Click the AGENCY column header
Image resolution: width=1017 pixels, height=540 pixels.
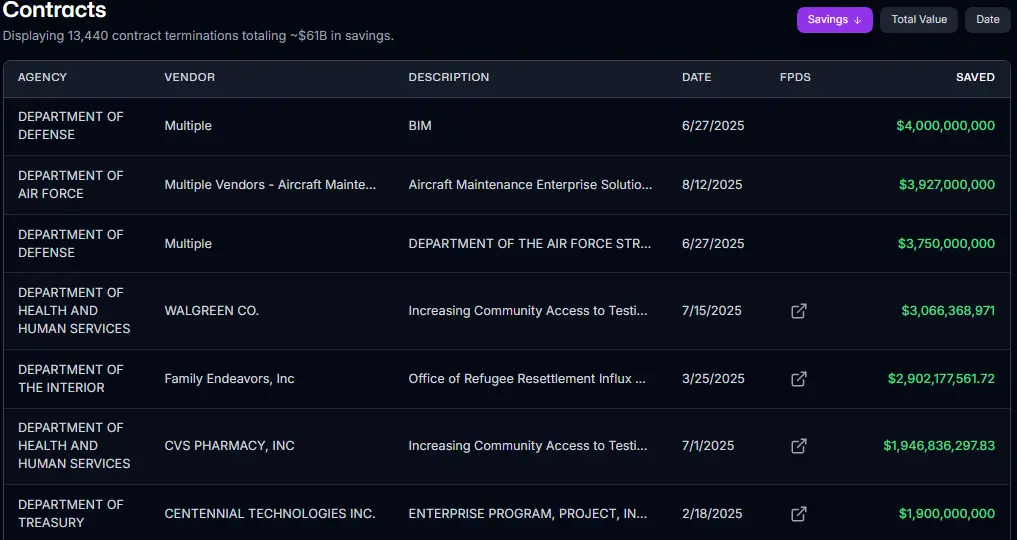tap(42, 77)
